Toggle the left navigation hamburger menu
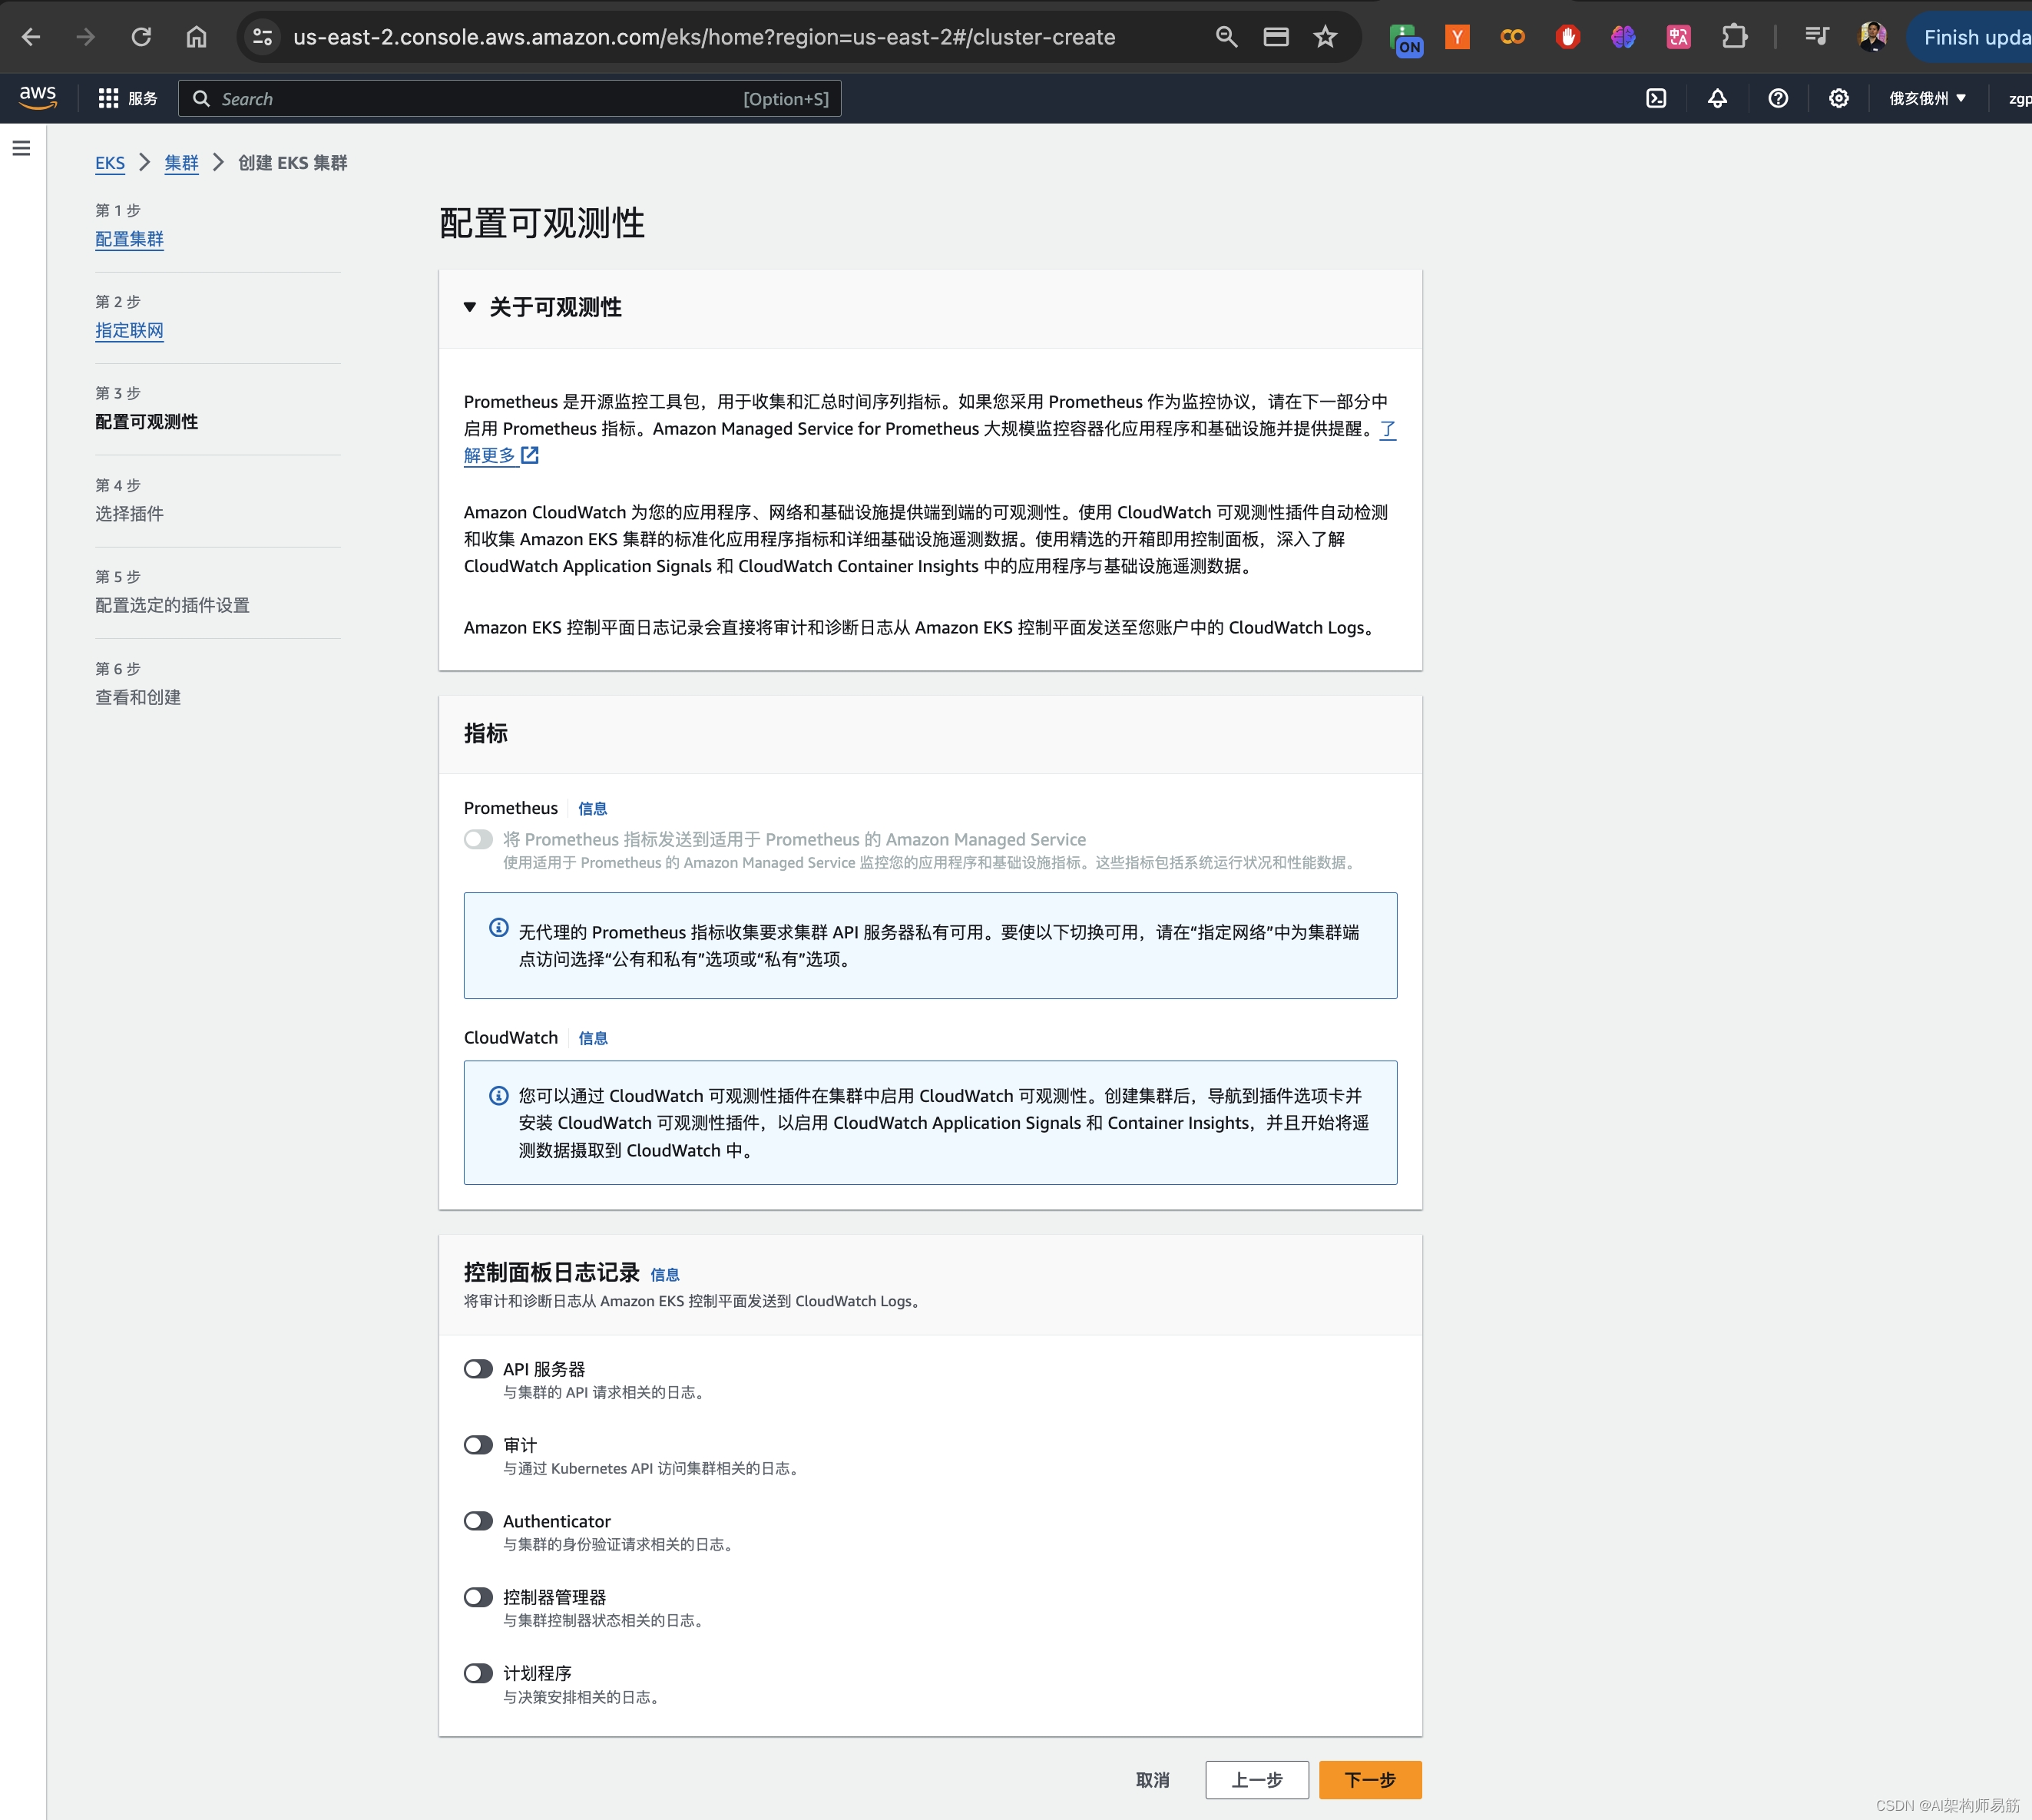Viewport: 2032px width, 1820px height. point(21,148)
